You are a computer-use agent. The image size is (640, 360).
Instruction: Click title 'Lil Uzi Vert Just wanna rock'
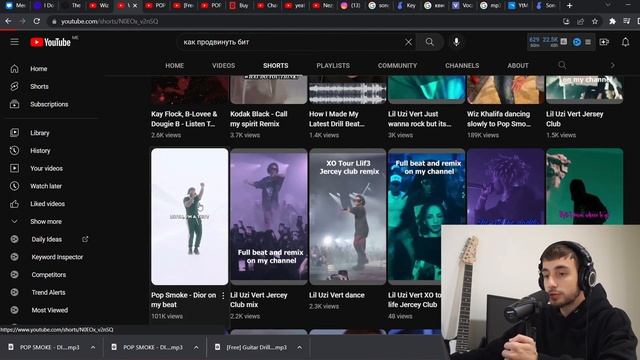coord(420,119)
